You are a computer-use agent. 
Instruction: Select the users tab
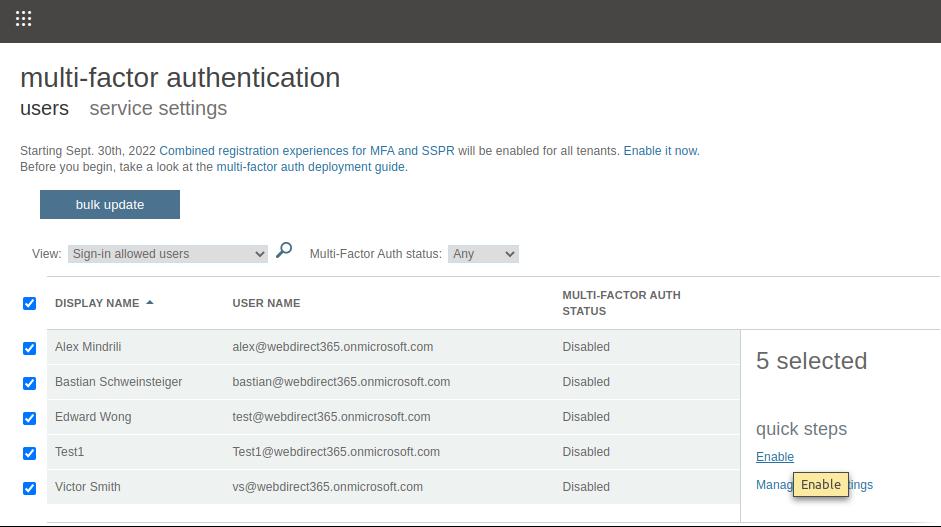pyautogui.click(x=44, y=109)
